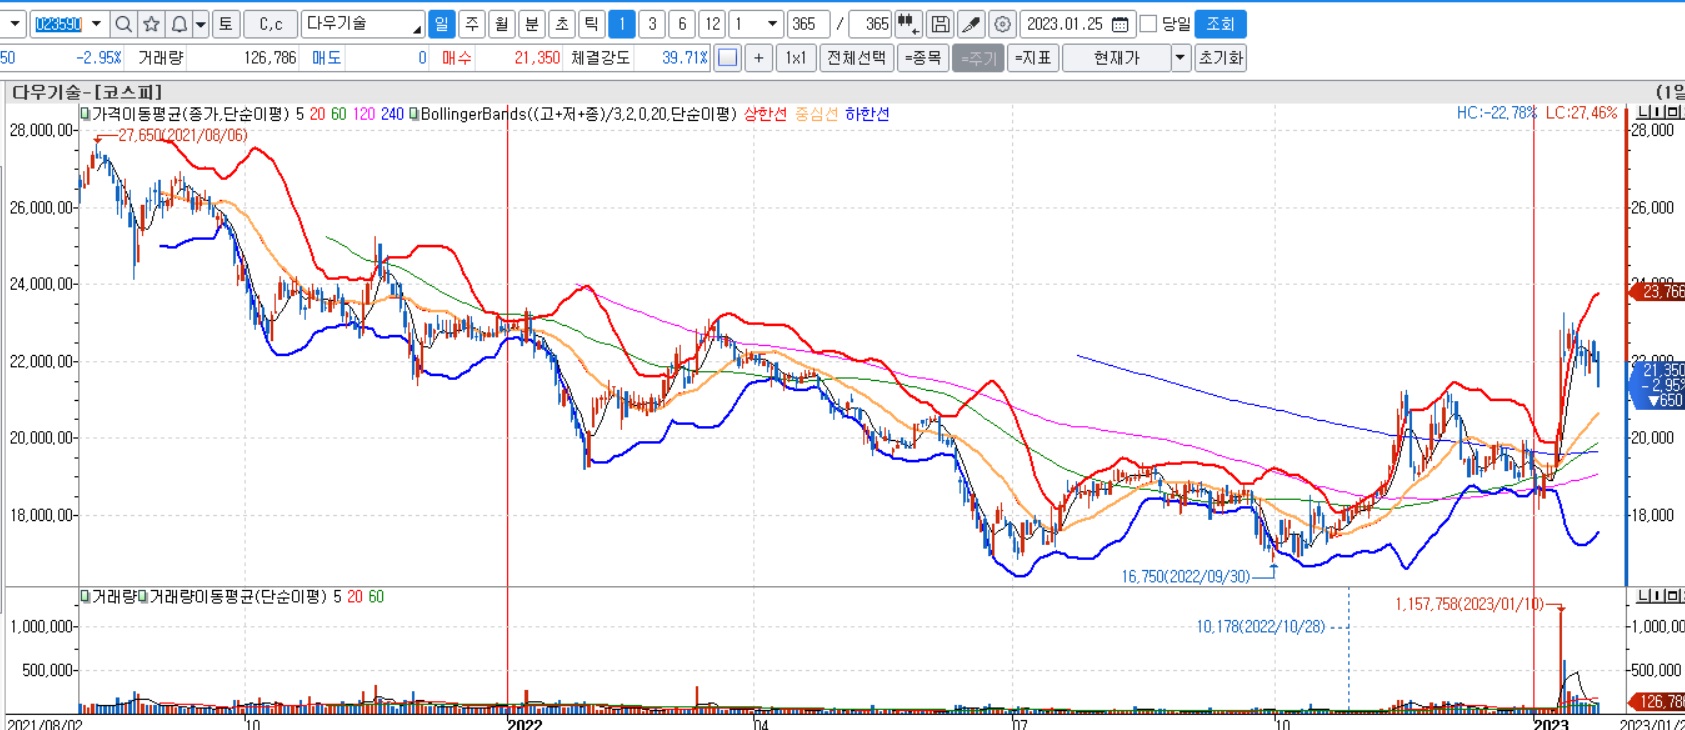
Task: Click the volume peak label 1,157,758(2023/01/10)
Action: tap(1470, 605)
